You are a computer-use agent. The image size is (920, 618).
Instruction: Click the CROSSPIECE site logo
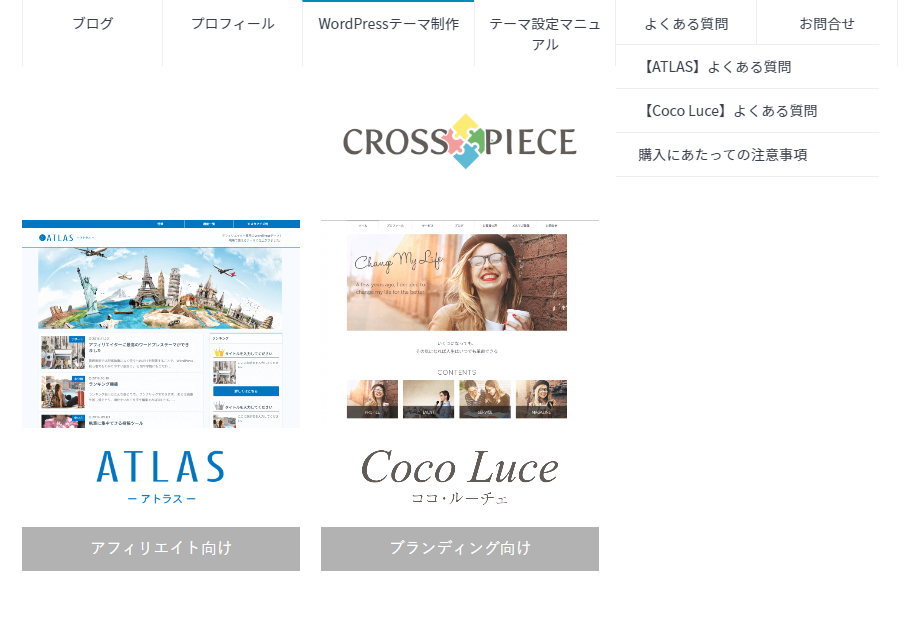point(459,141)
